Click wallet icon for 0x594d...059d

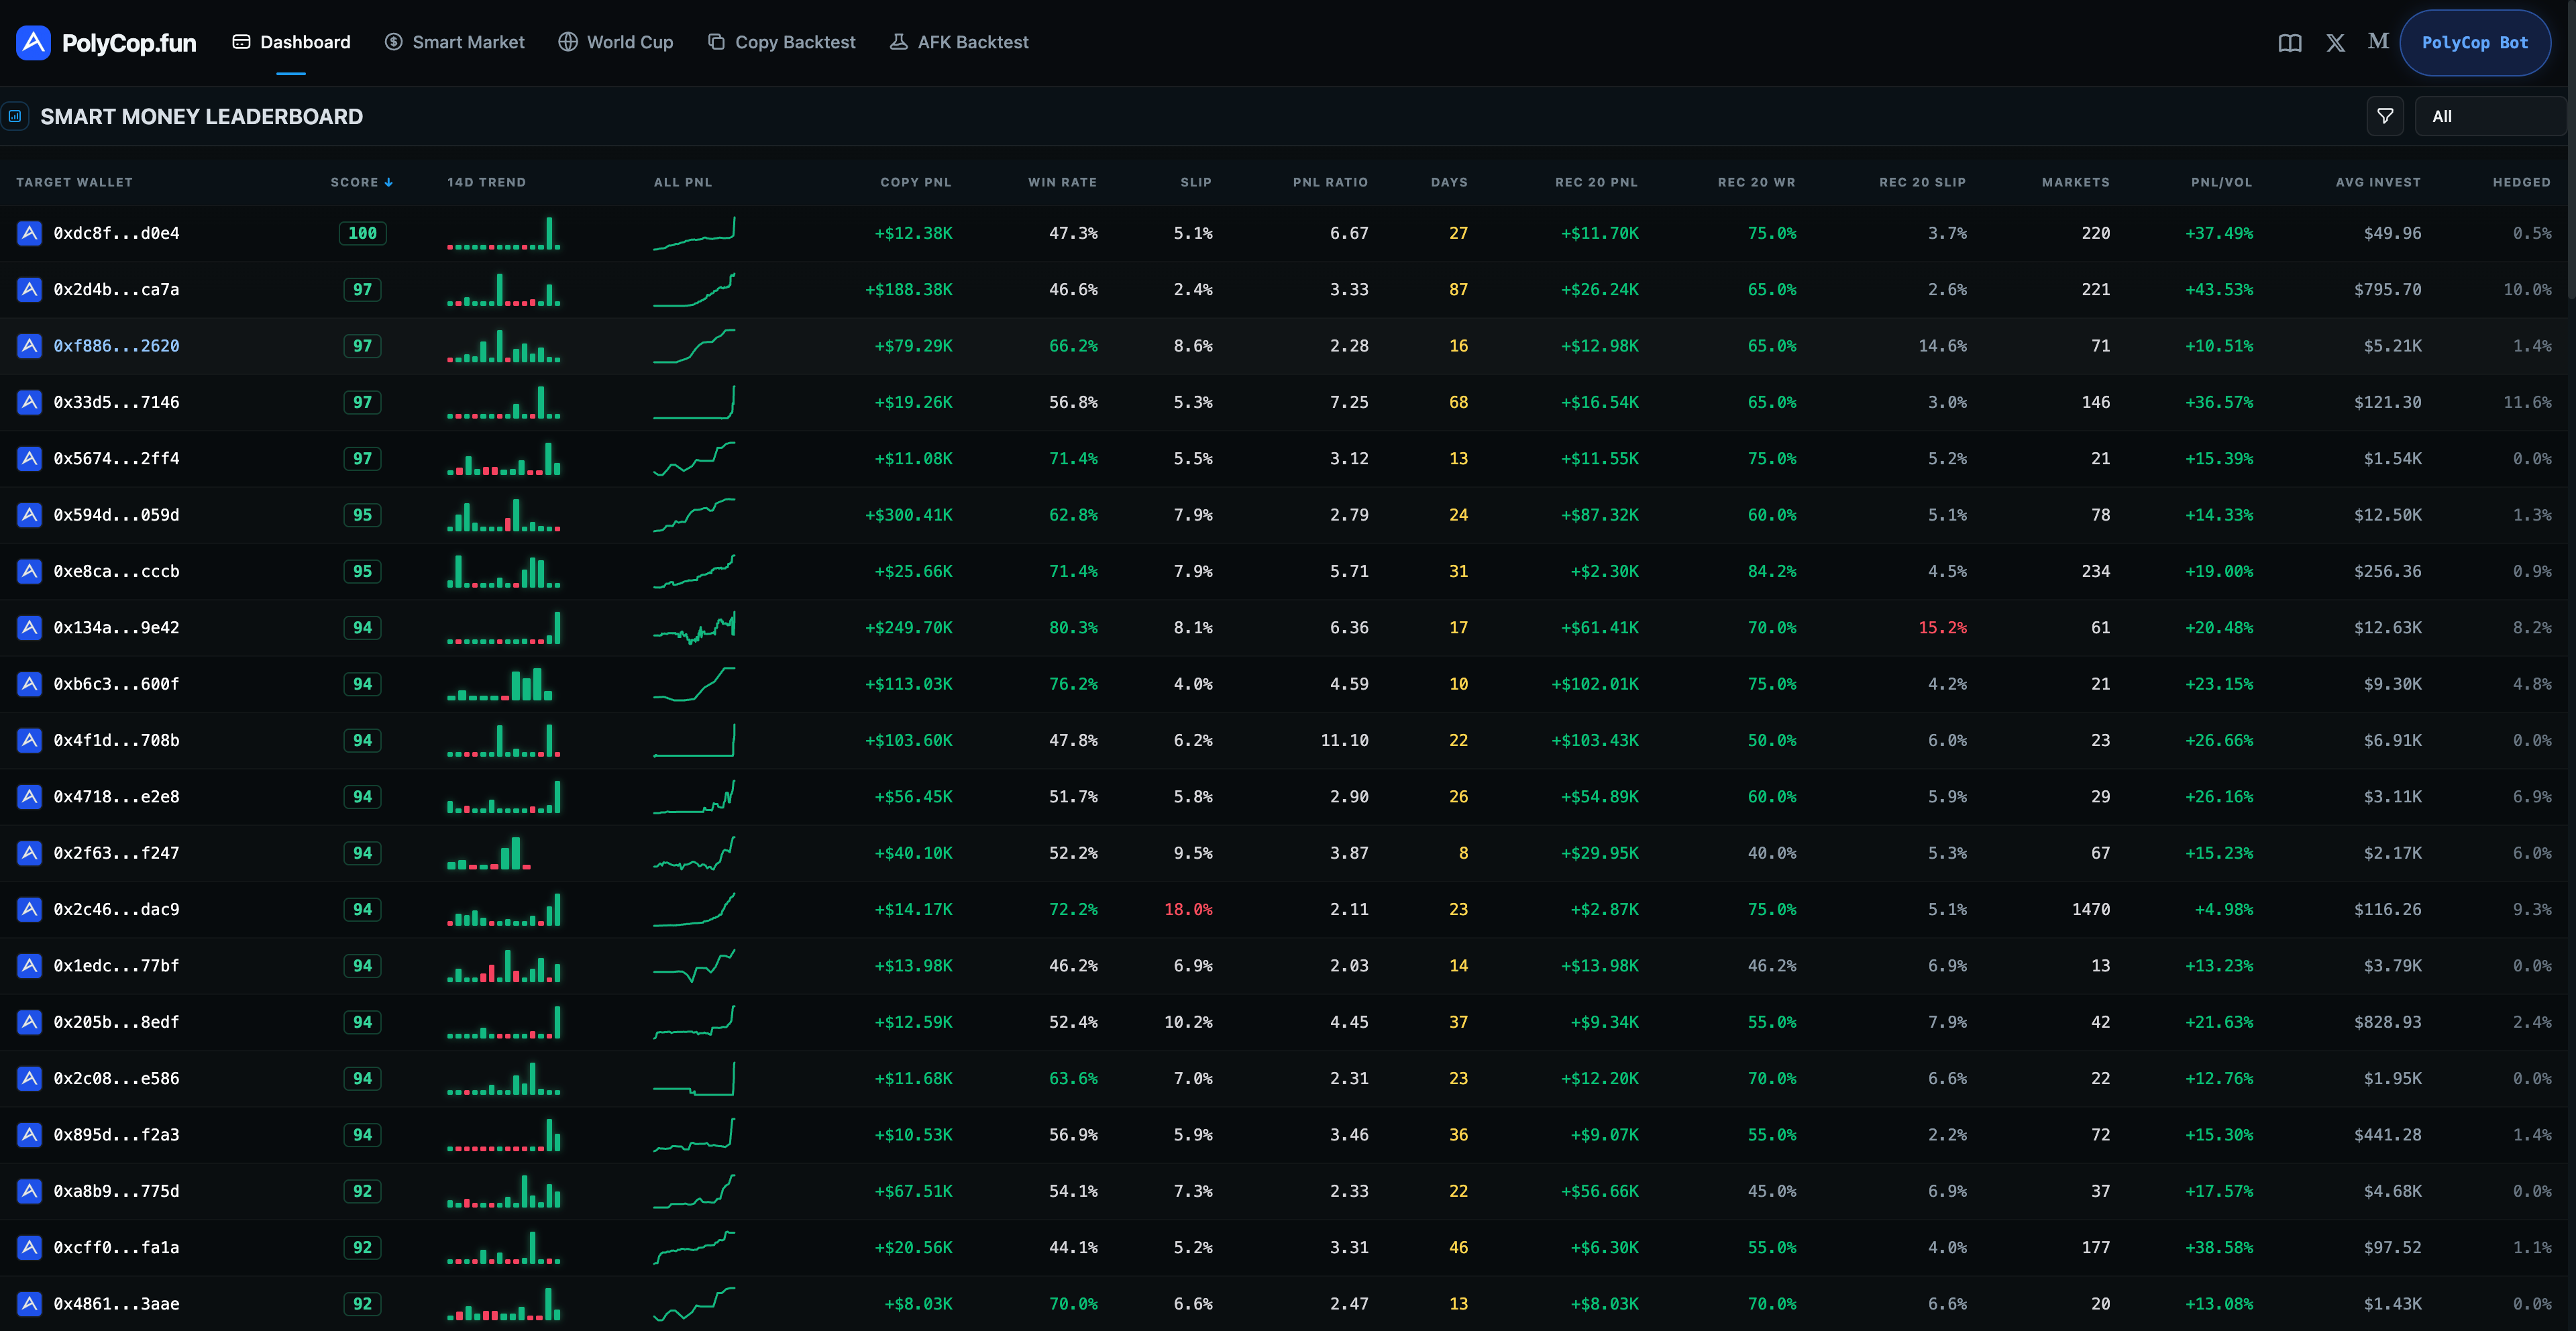tap(30, 515)
